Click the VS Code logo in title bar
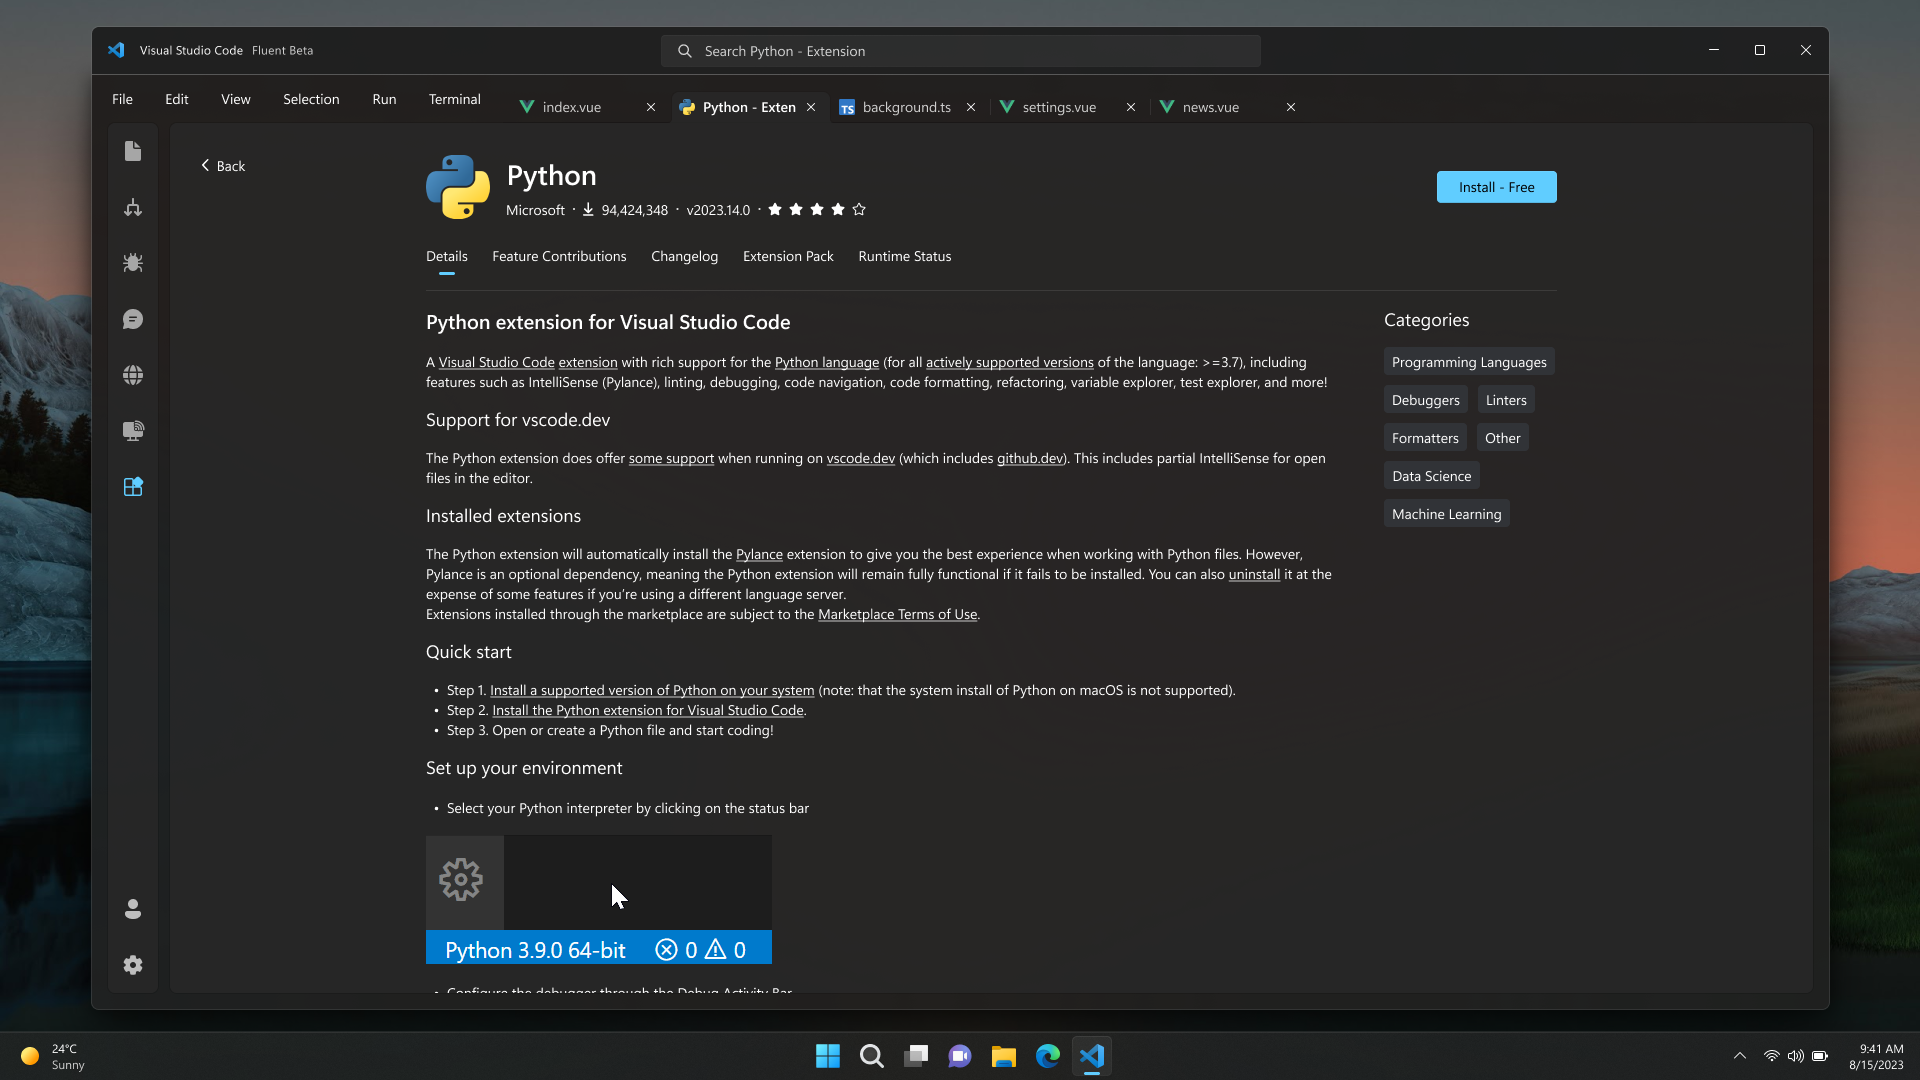The width and height of the screenshot is (1920, 1080). (116, 50)
